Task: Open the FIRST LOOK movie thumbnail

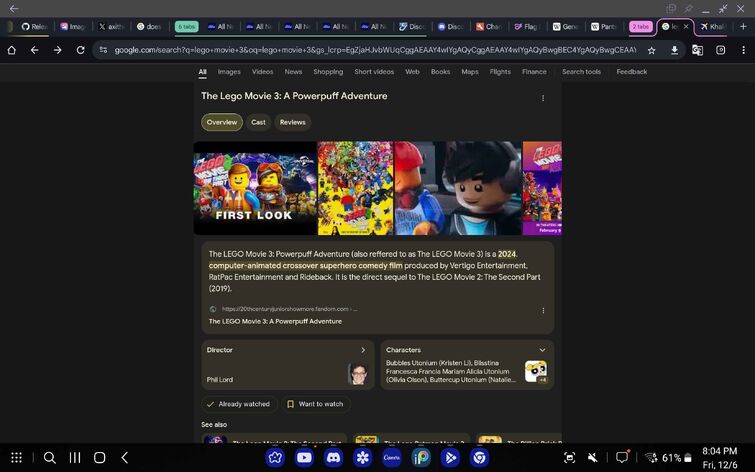Action: 255,188
